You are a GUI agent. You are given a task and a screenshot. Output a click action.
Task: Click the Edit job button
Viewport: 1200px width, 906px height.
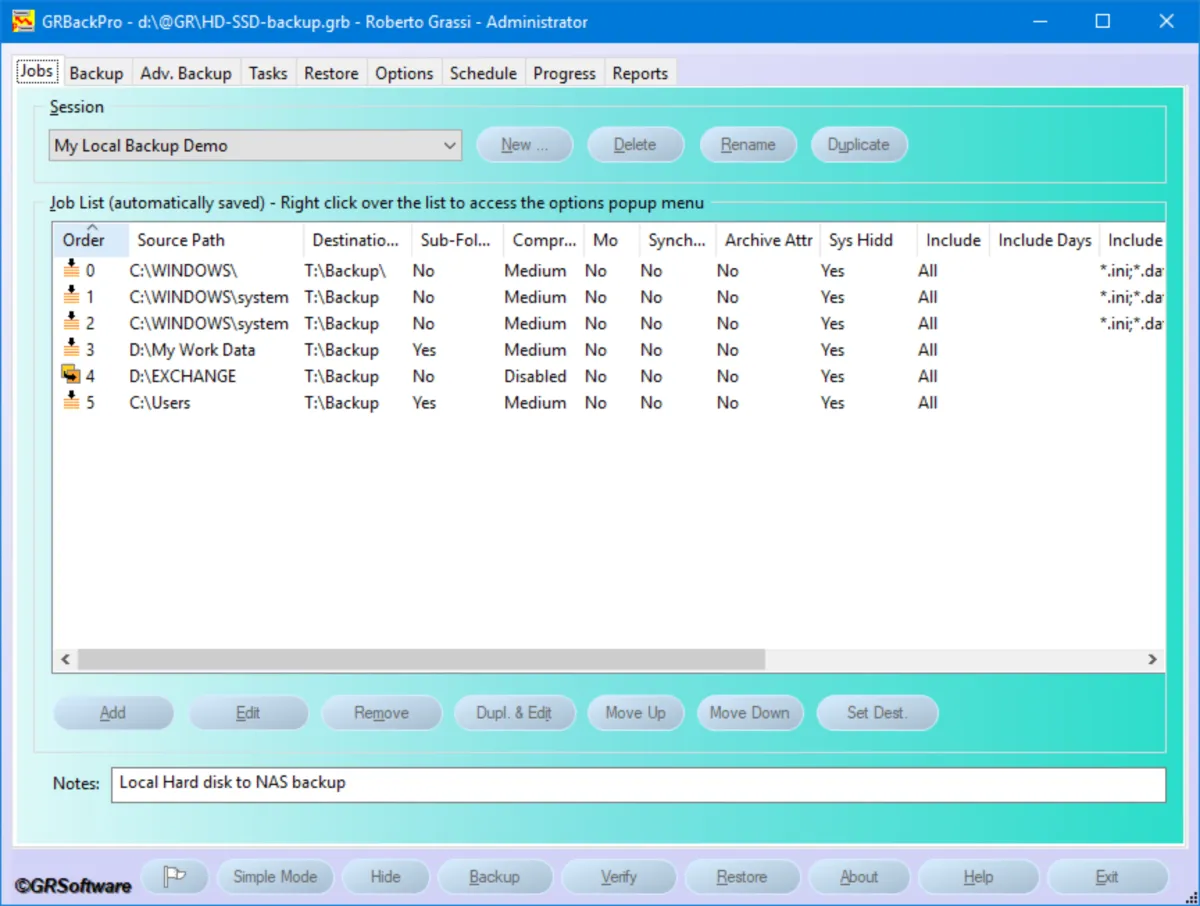click(x=248, y=713)
